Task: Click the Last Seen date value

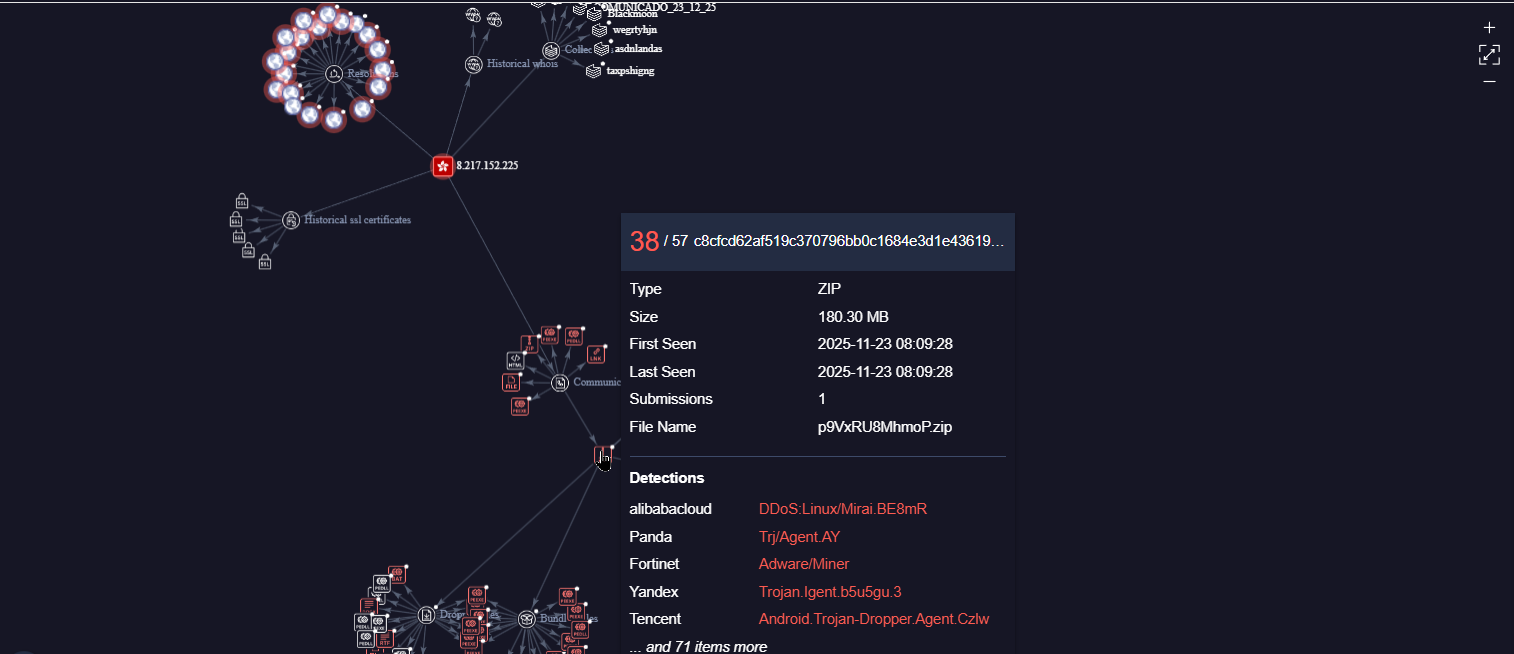Action: tap(885, 372)
